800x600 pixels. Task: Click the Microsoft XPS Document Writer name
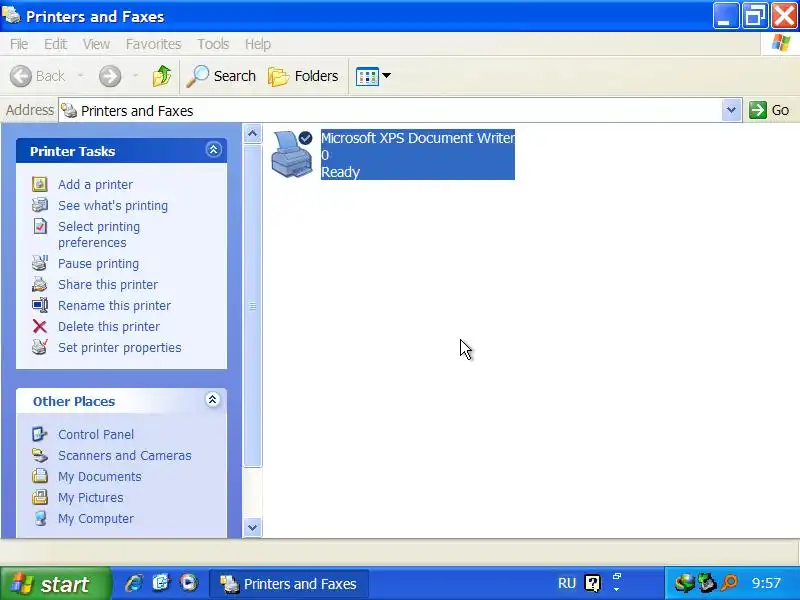pos(418,138)
